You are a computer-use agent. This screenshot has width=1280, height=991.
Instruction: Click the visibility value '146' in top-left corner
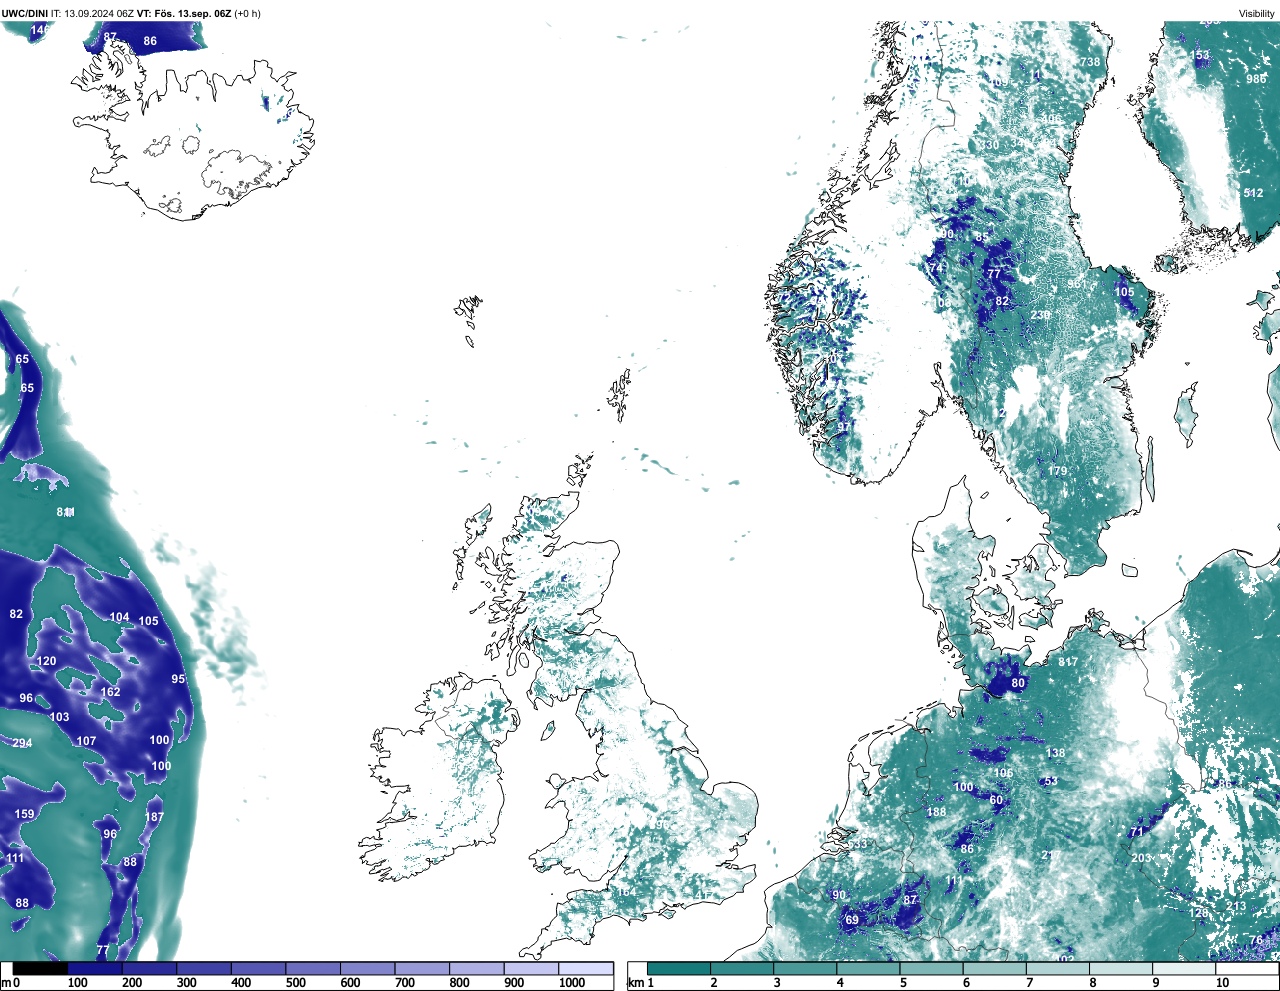pos(39,30)
